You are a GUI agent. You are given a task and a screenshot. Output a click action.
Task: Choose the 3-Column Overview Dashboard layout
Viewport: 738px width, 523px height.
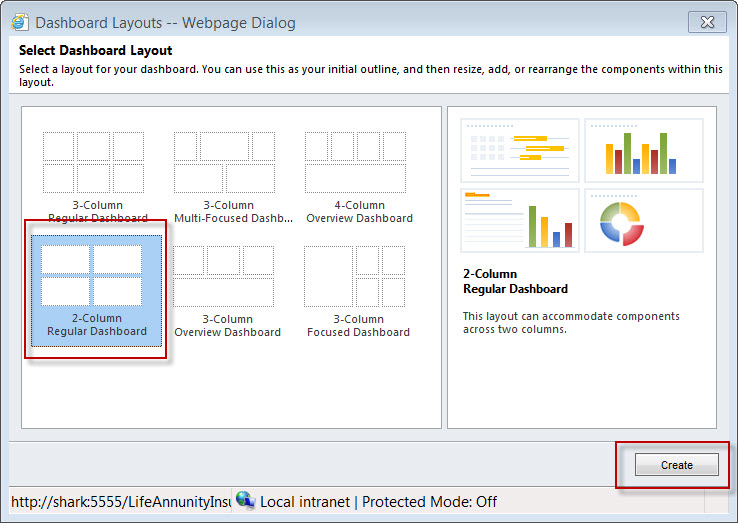[x=227, y=289]
